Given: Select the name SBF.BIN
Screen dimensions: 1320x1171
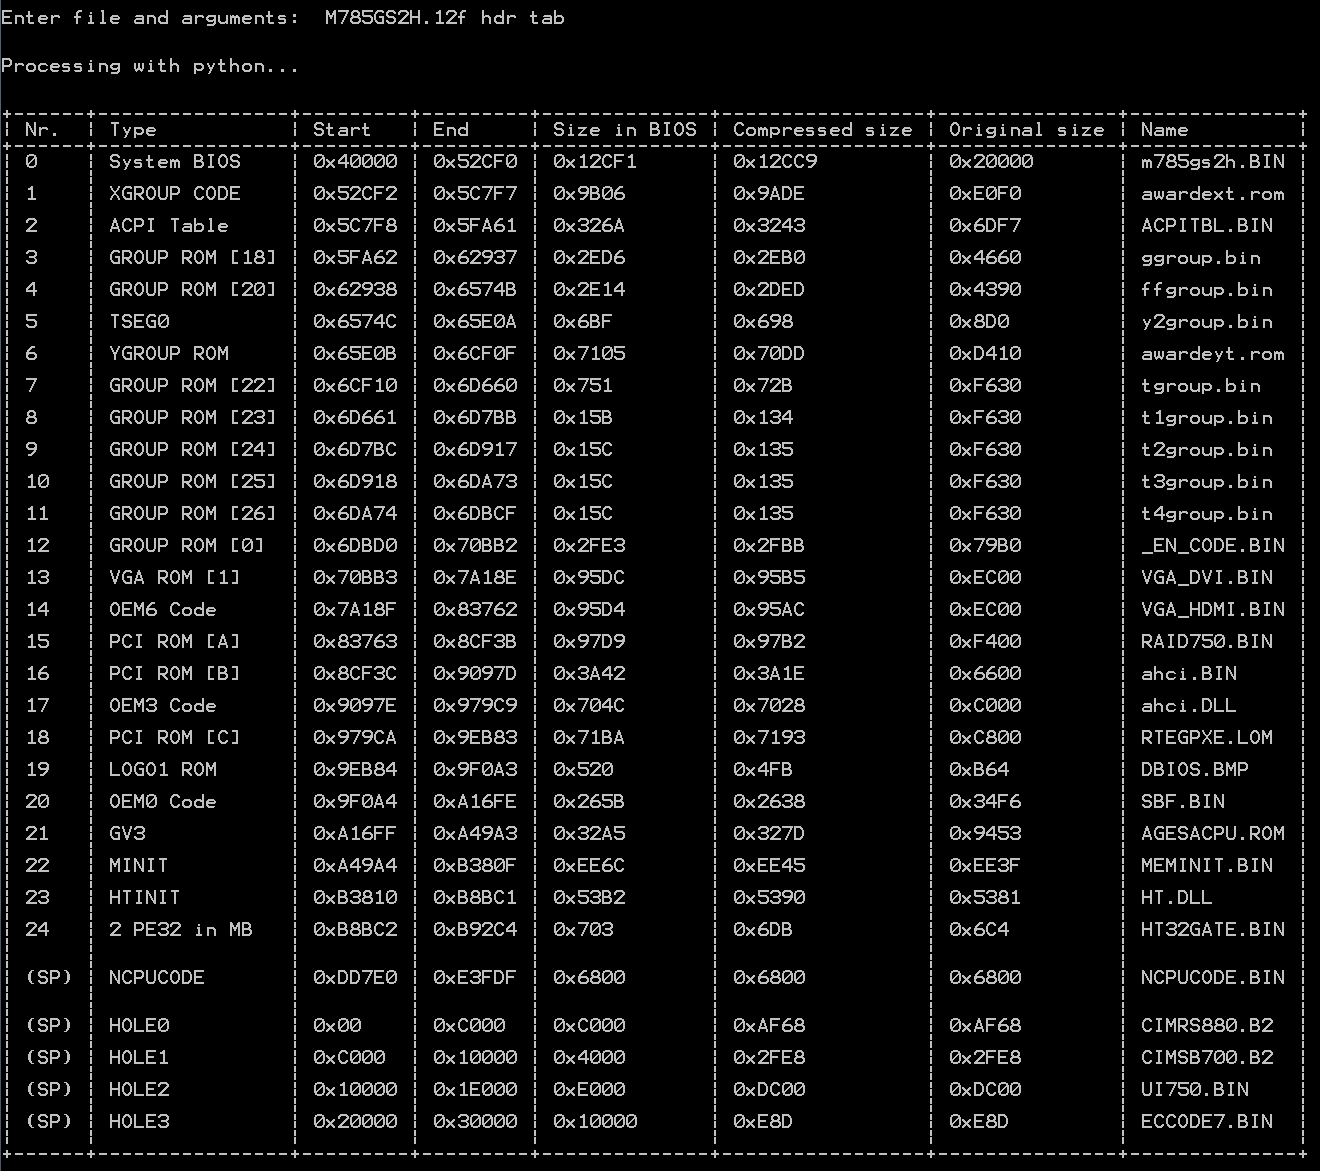Looking at the screenshot, I should 1182,801.
